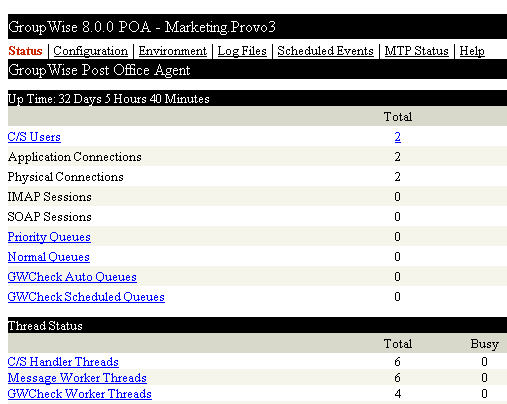Open the Message Worker Threads link
Viewport: 507px width, 404px height.
pos(77,378)
